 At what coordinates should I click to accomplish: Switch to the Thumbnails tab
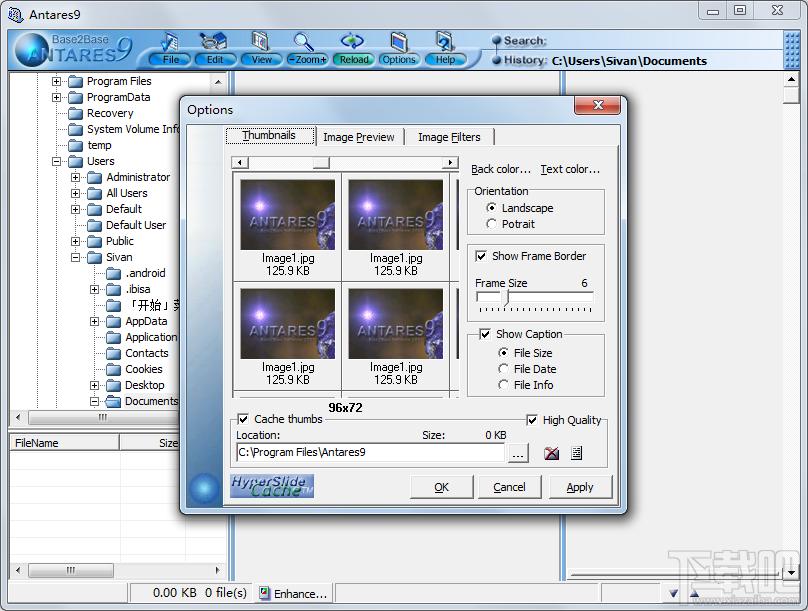click(271, 135)
